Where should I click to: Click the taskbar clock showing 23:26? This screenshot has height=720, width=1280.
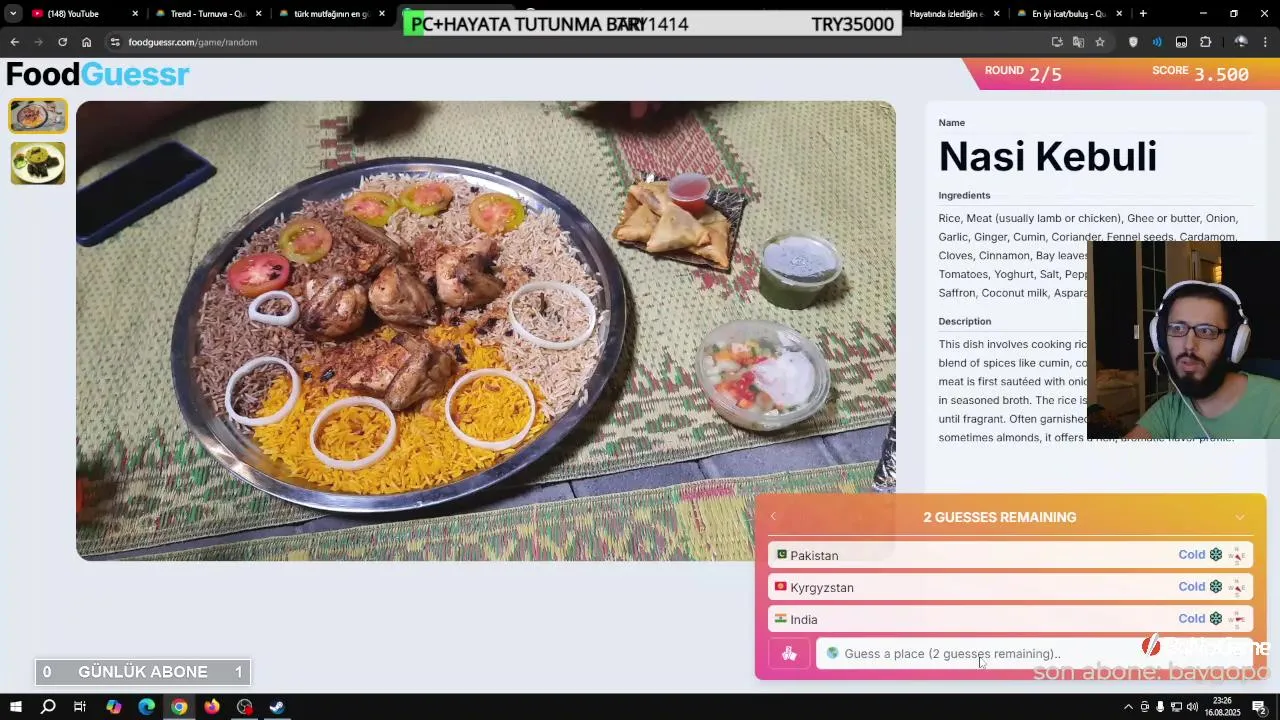(1222, 707)
